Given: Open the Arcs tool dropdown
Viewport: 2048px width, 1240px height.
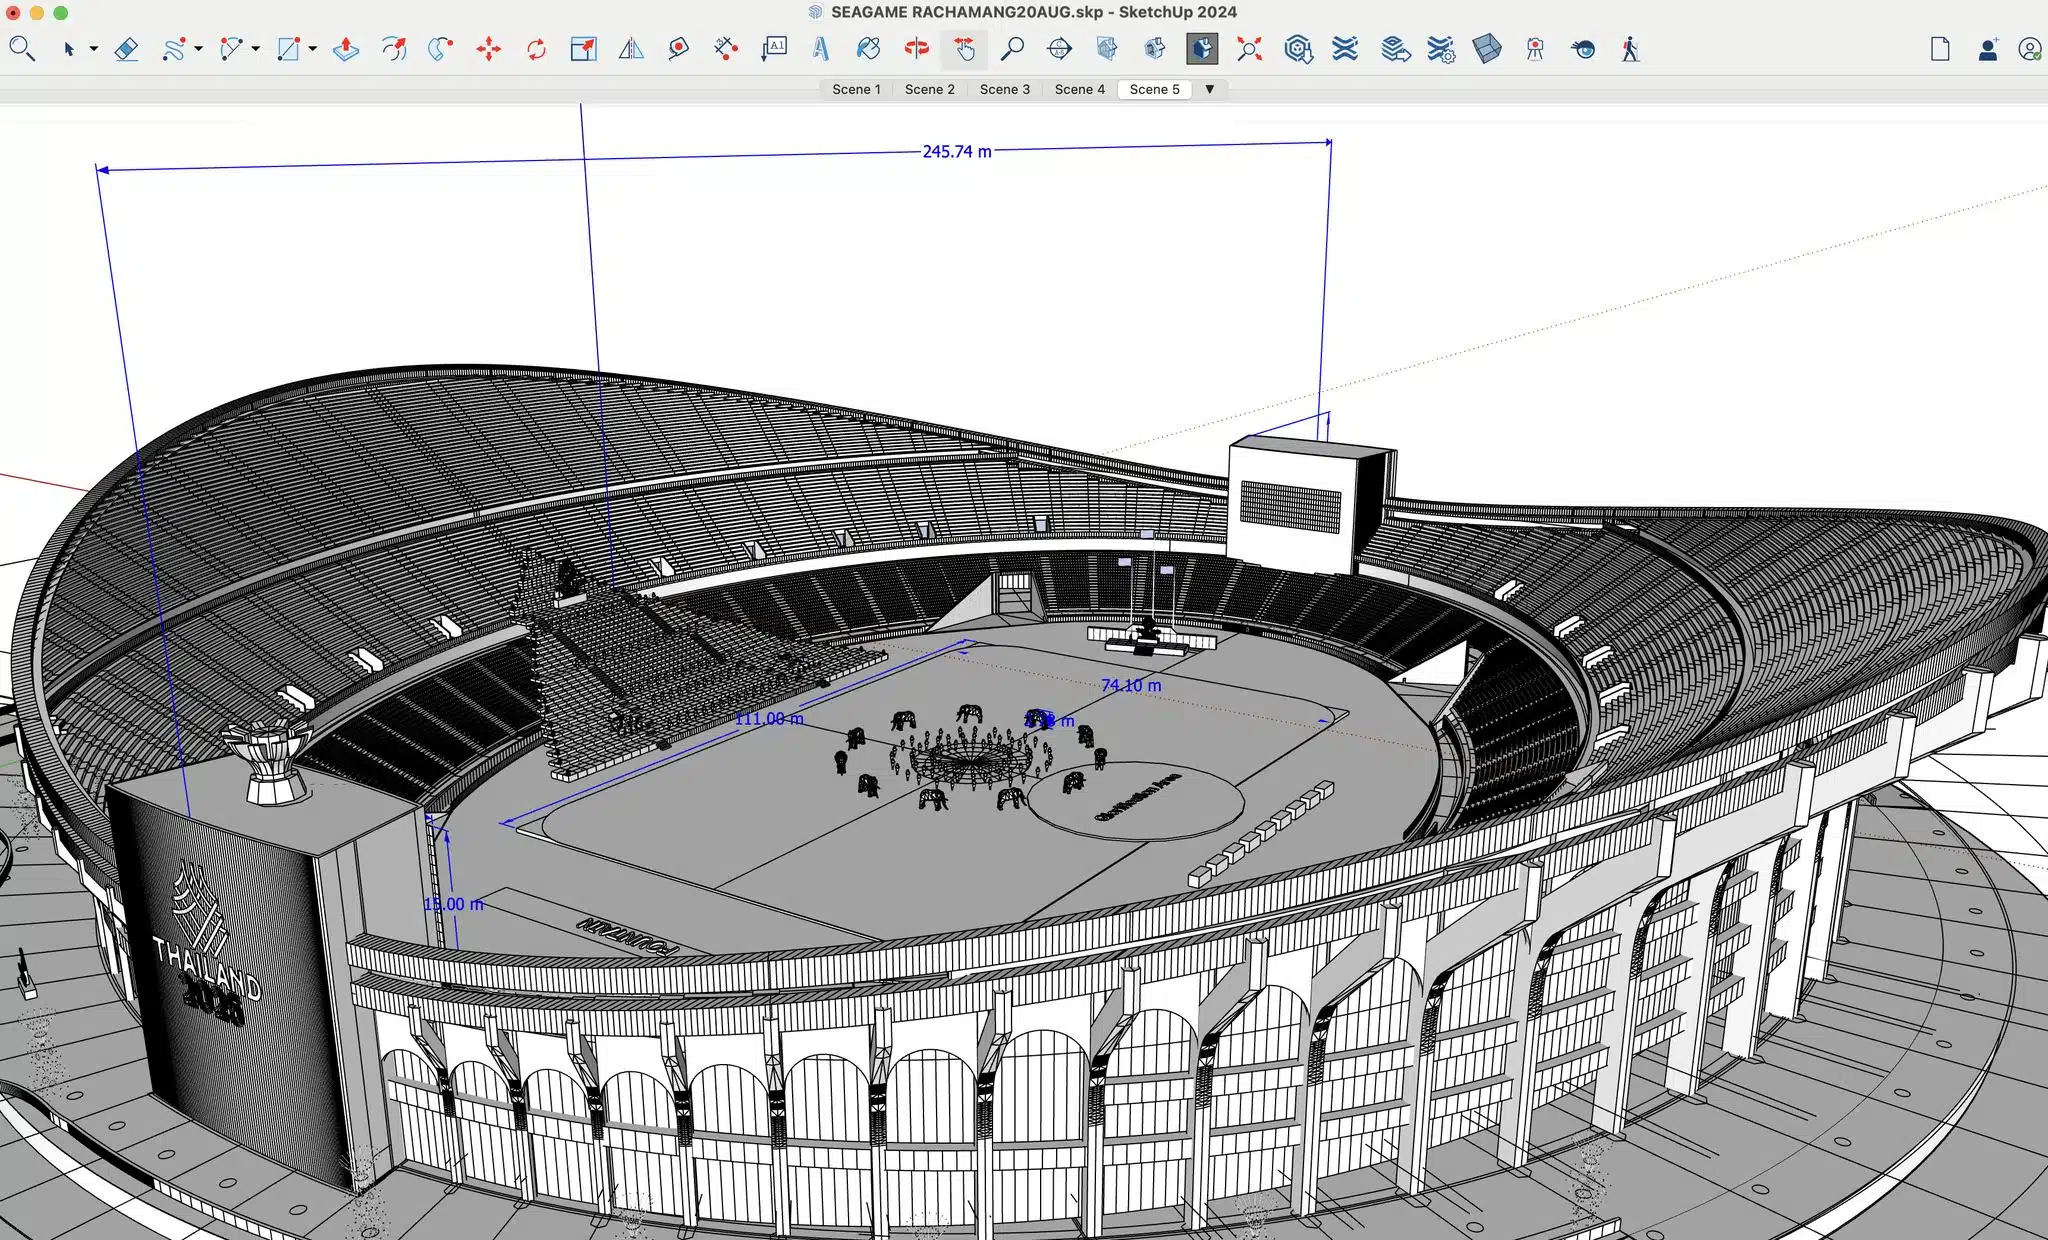Looking at the screenshot, I should [x=254, y=50].
